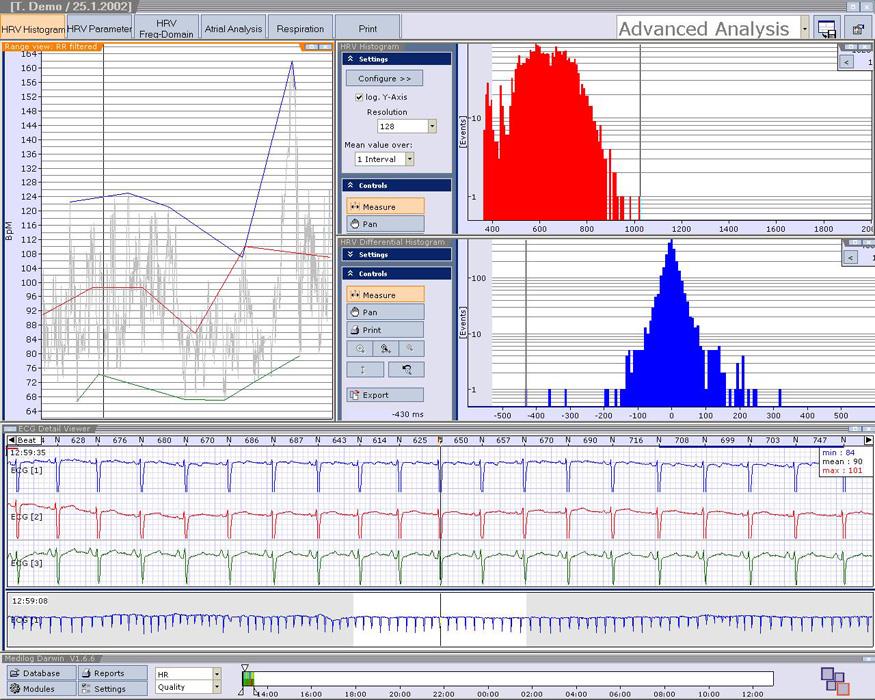Toggle the log. Y-Axis checkbox
875x700 pixels.
coord(360,97)
